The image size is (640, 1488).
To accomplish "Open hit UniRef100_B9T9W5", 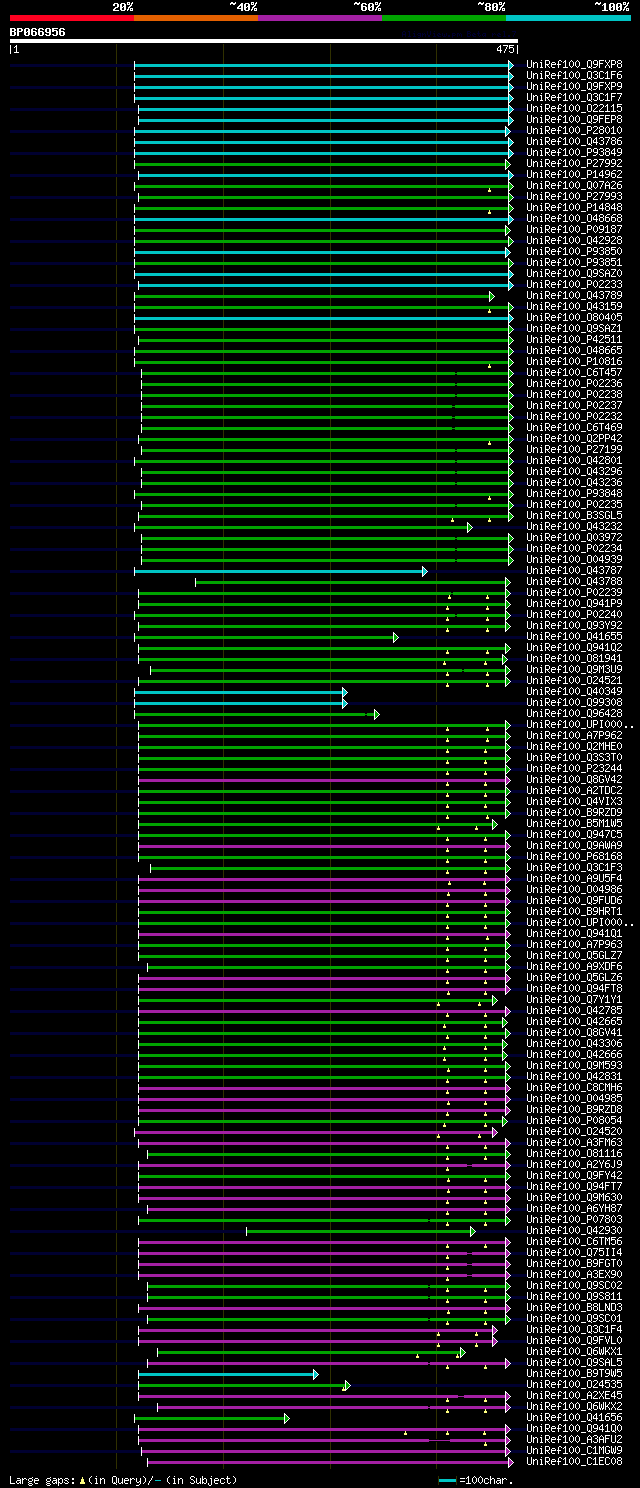I will point(574,1374).
